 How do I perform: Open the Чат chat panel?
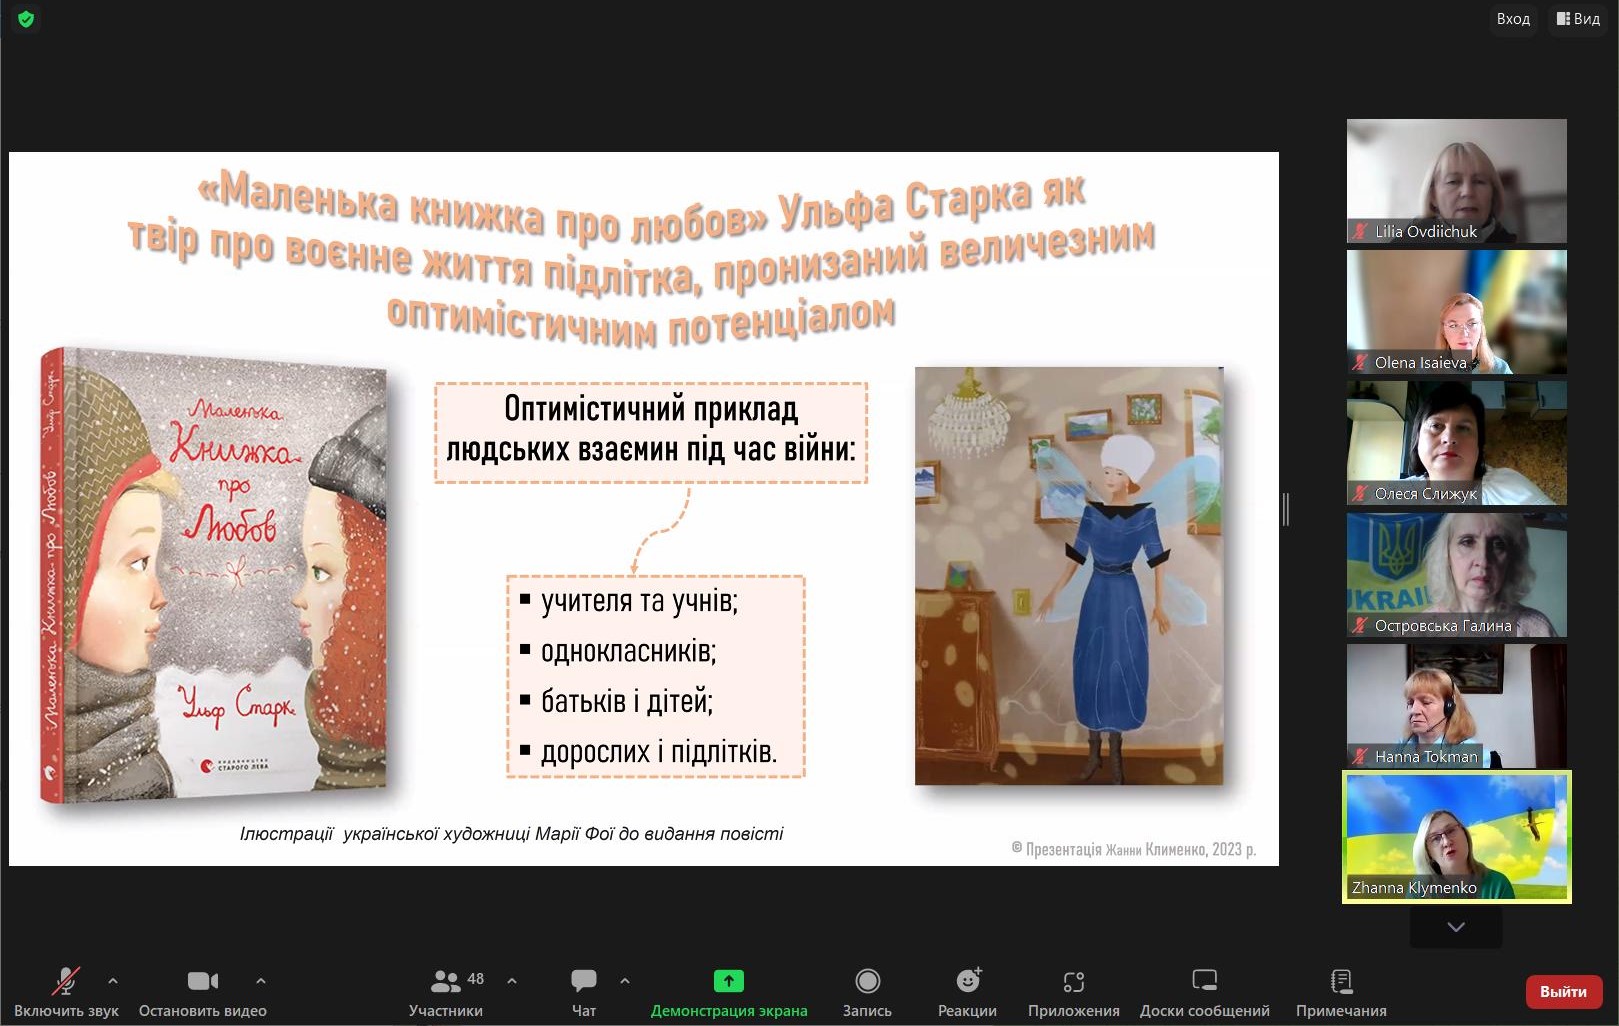(x=584, y=992)
